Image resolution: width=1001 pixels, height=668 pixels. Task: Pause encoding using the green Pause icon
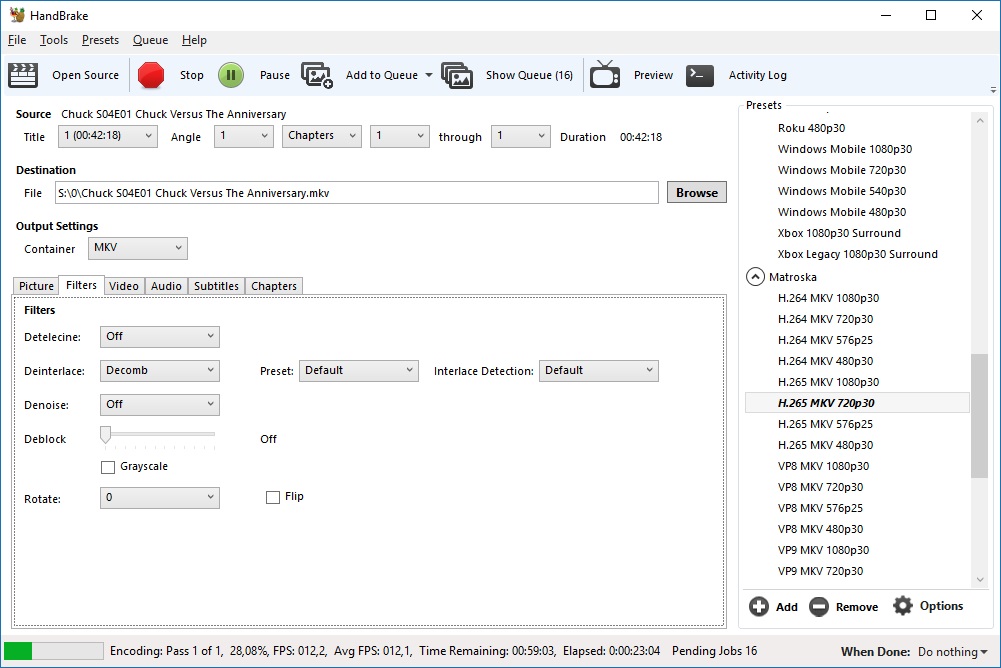(231, 75)
